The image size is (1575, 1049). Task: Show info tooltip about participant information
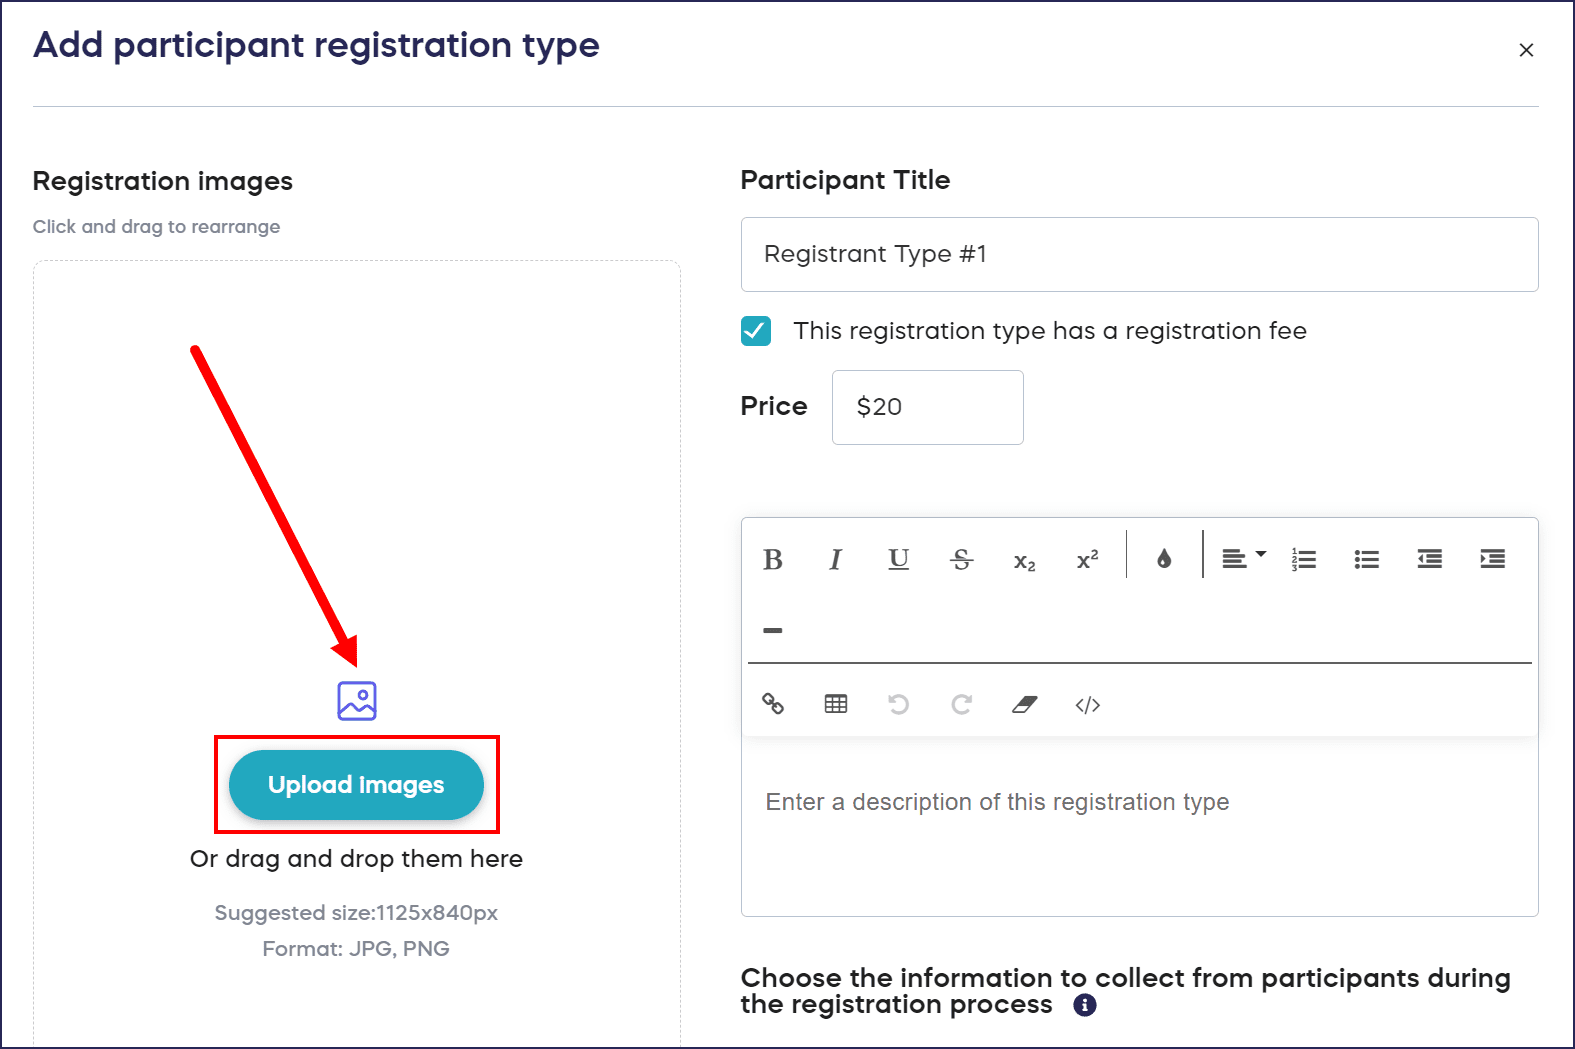click(1085, 1005)
